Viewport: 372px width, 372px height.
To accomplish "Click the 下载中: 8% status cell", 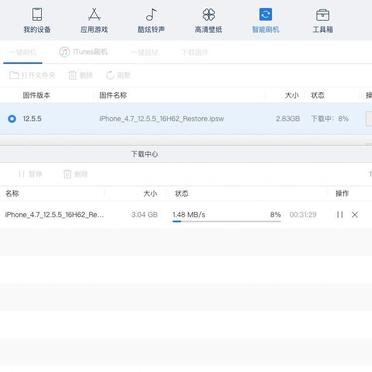I will tap(330, 119).
